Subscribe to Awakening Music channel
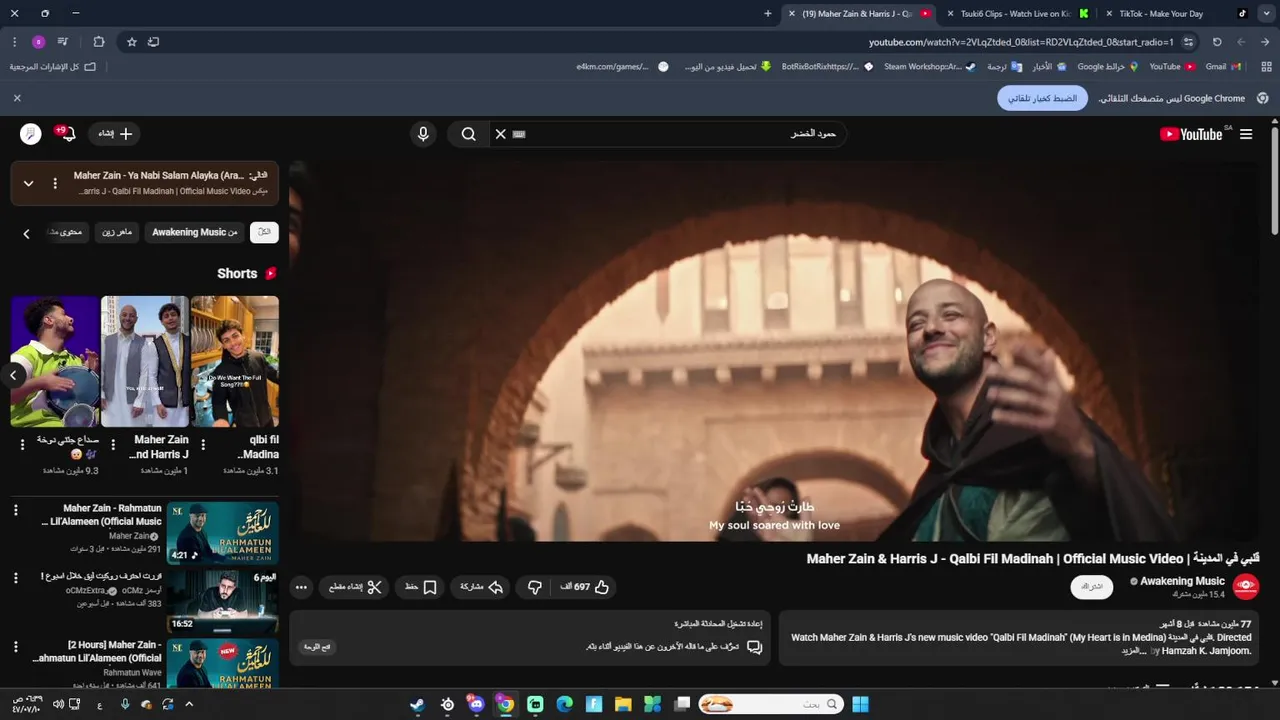 tap(1091, 587)
